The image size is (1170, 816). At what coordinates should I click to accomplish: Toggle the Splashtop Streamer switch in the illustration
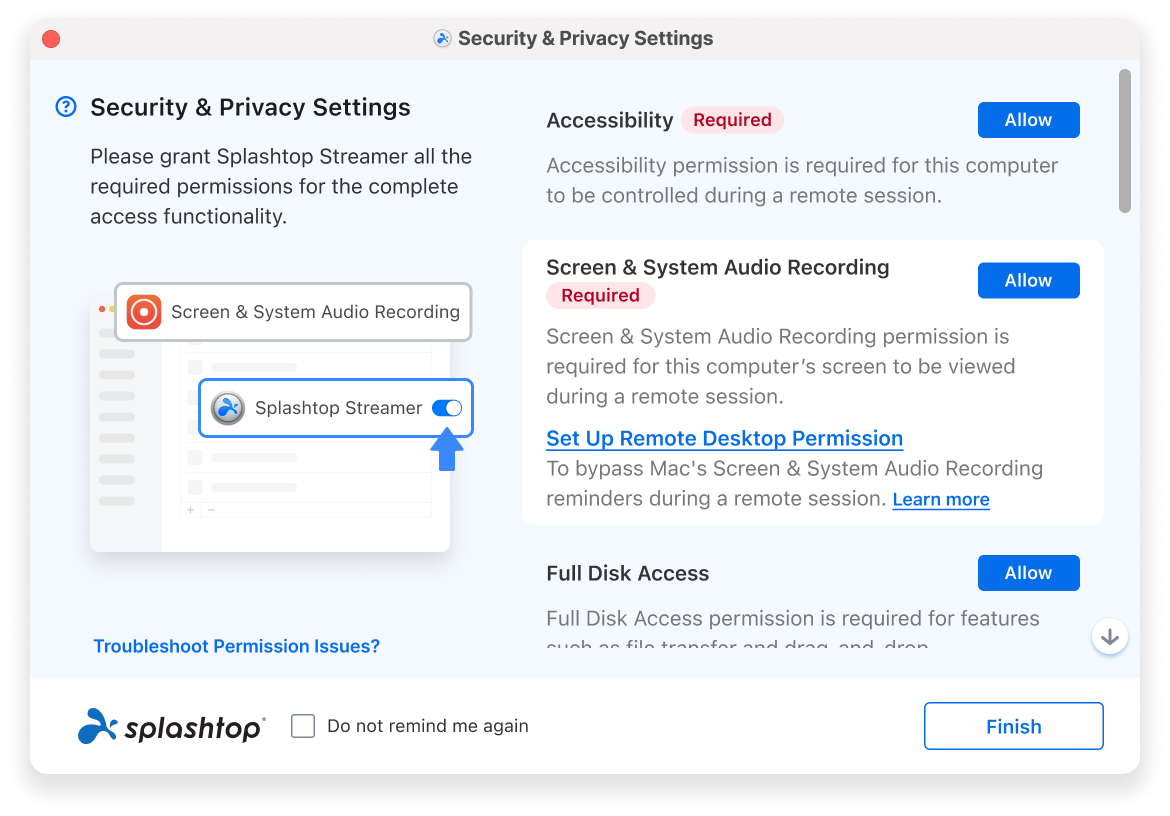447,408
